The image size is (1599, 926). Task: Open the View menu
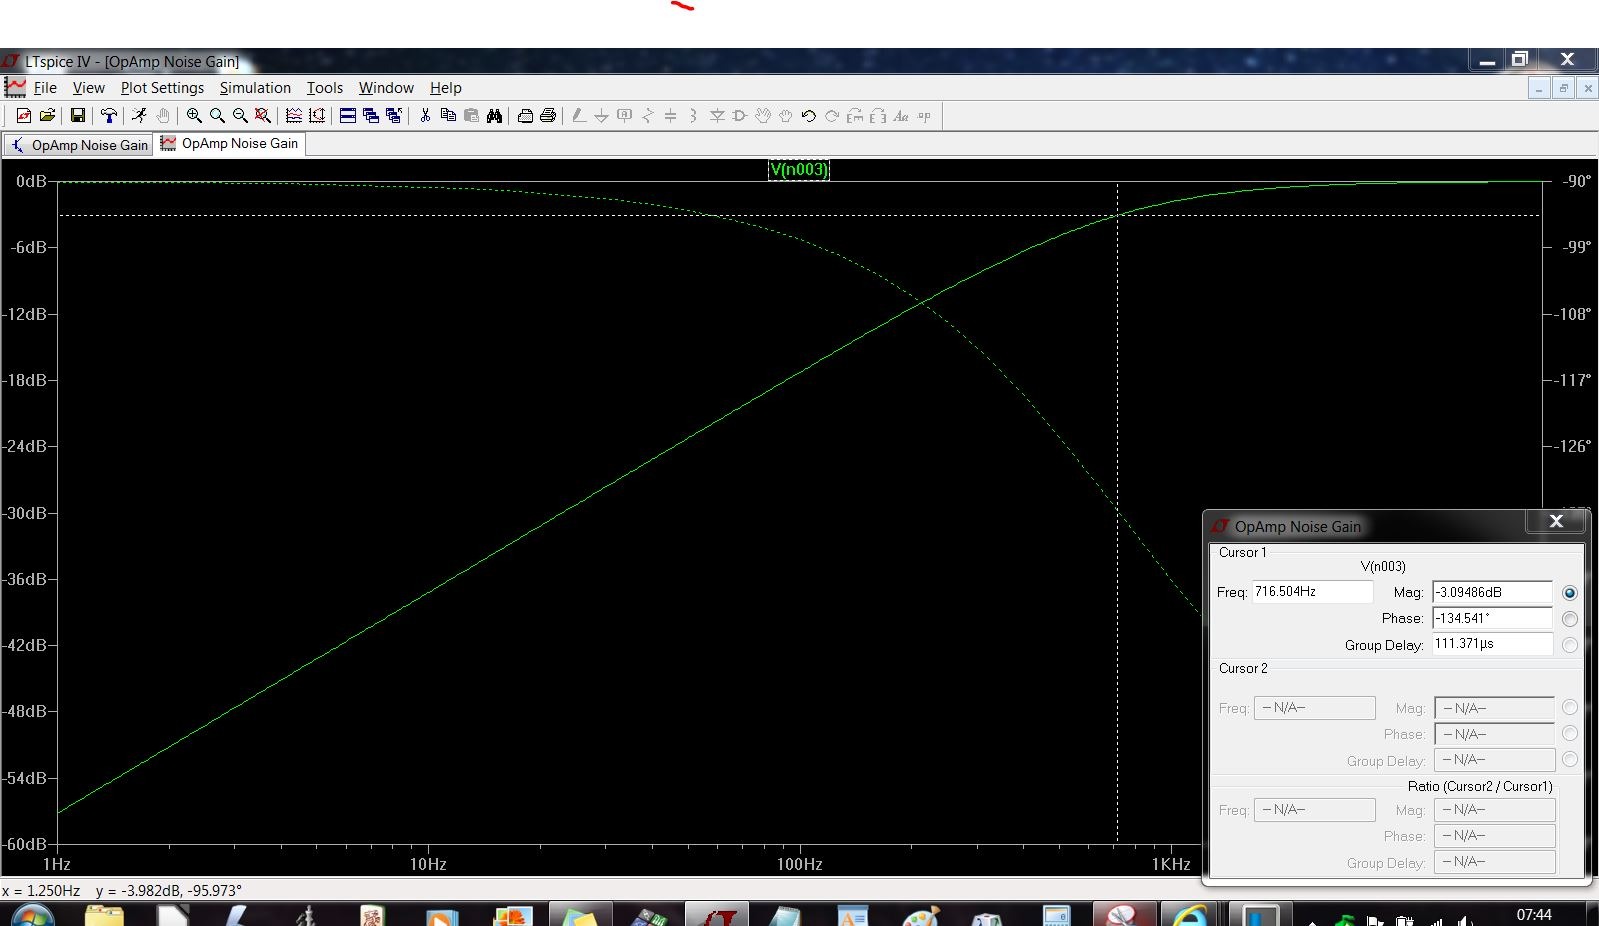click(x=88, y=88)
